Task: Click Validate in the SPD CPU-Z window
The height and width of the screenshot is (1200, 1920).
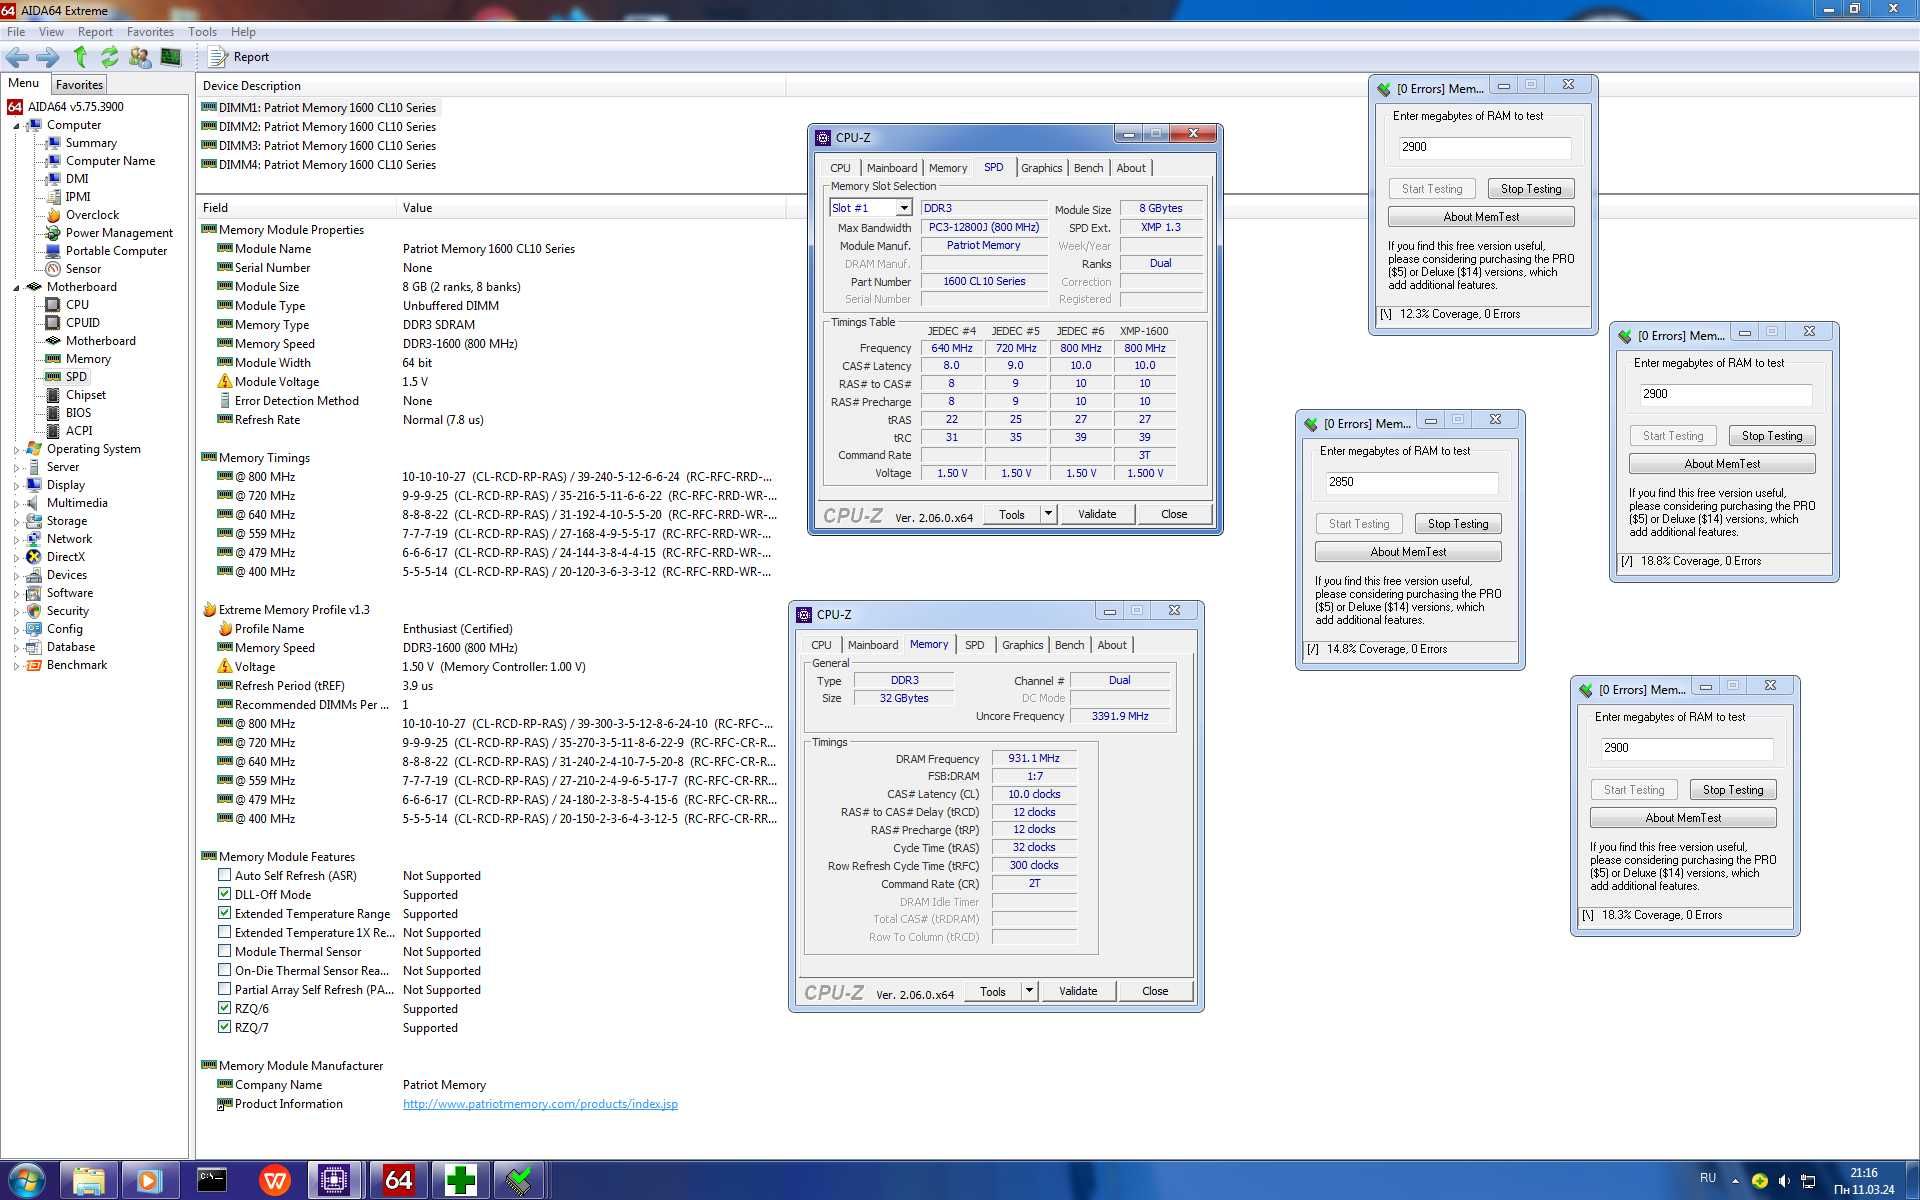Action: [1096, 514]
